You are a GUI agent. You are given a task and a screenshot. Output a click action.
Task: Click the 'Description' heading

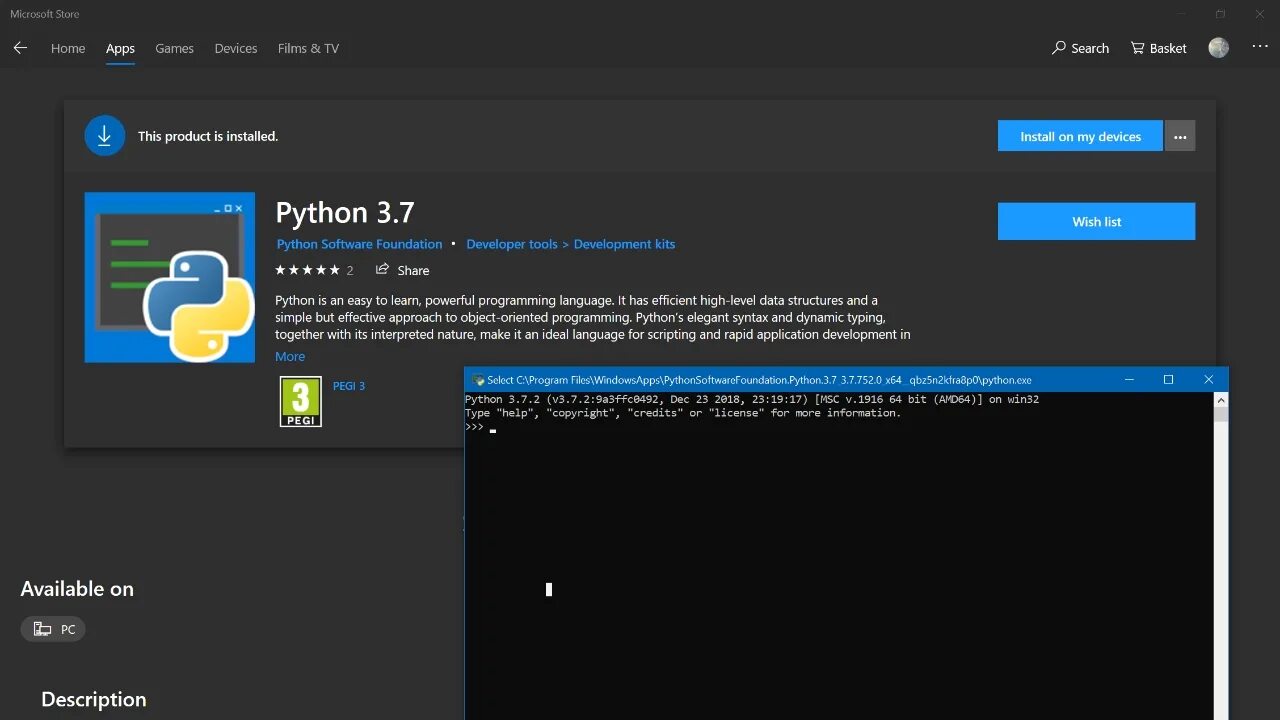point(93,700)
